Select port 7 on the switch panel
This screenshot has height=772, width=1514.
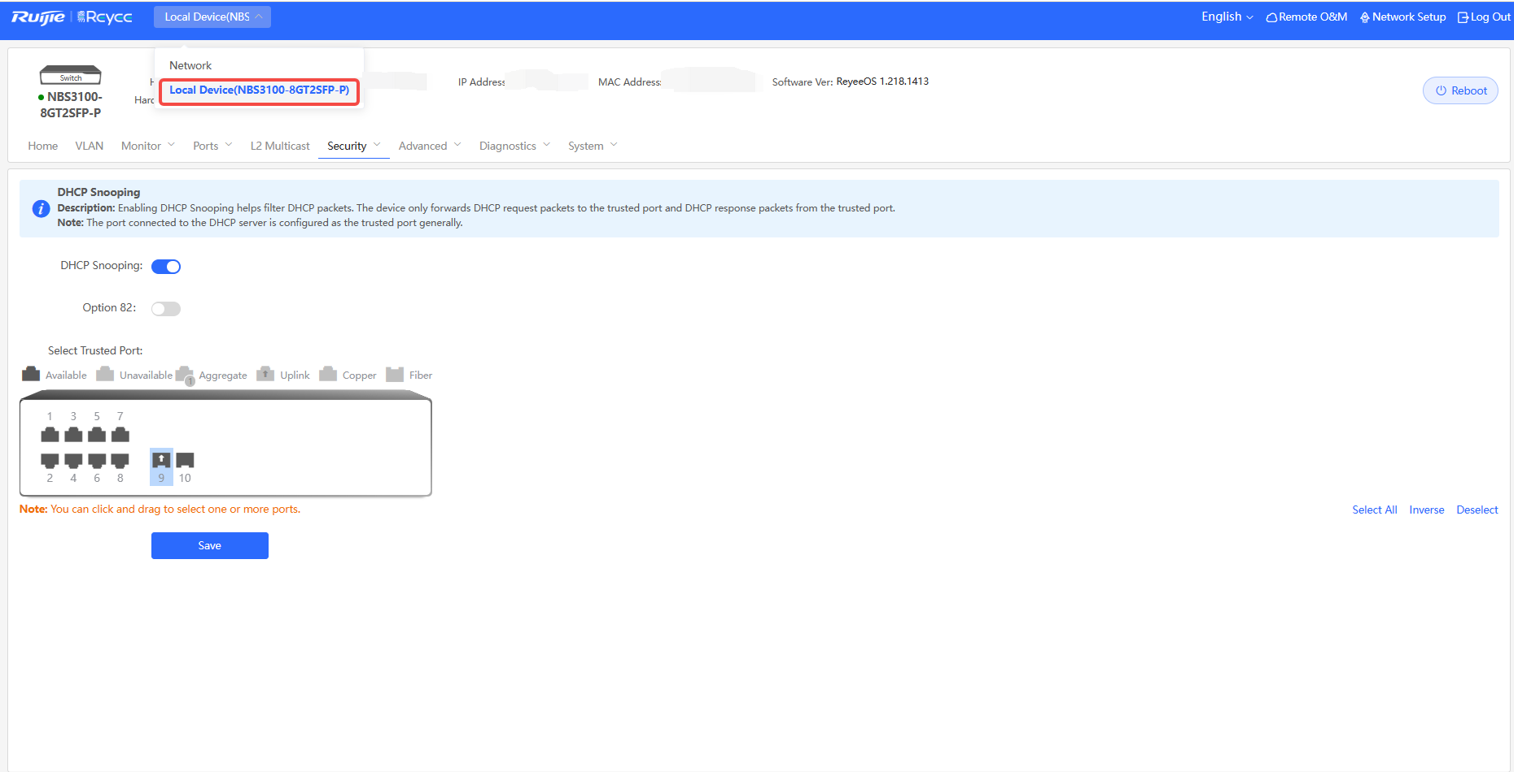(120, 435)
